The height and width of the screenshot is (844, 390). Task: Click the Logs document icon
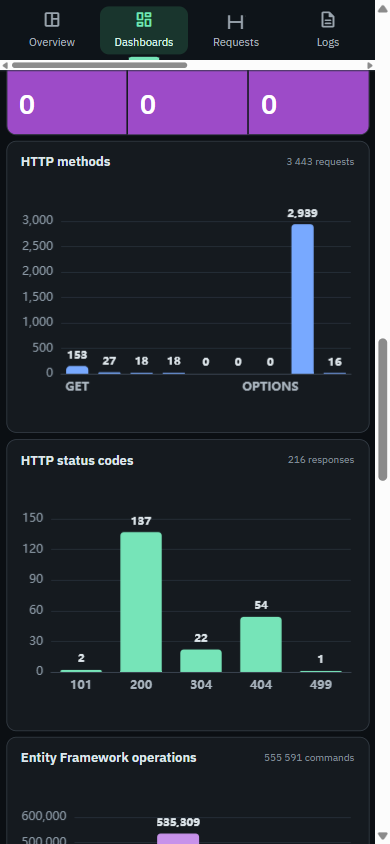(x=328, y=20)
